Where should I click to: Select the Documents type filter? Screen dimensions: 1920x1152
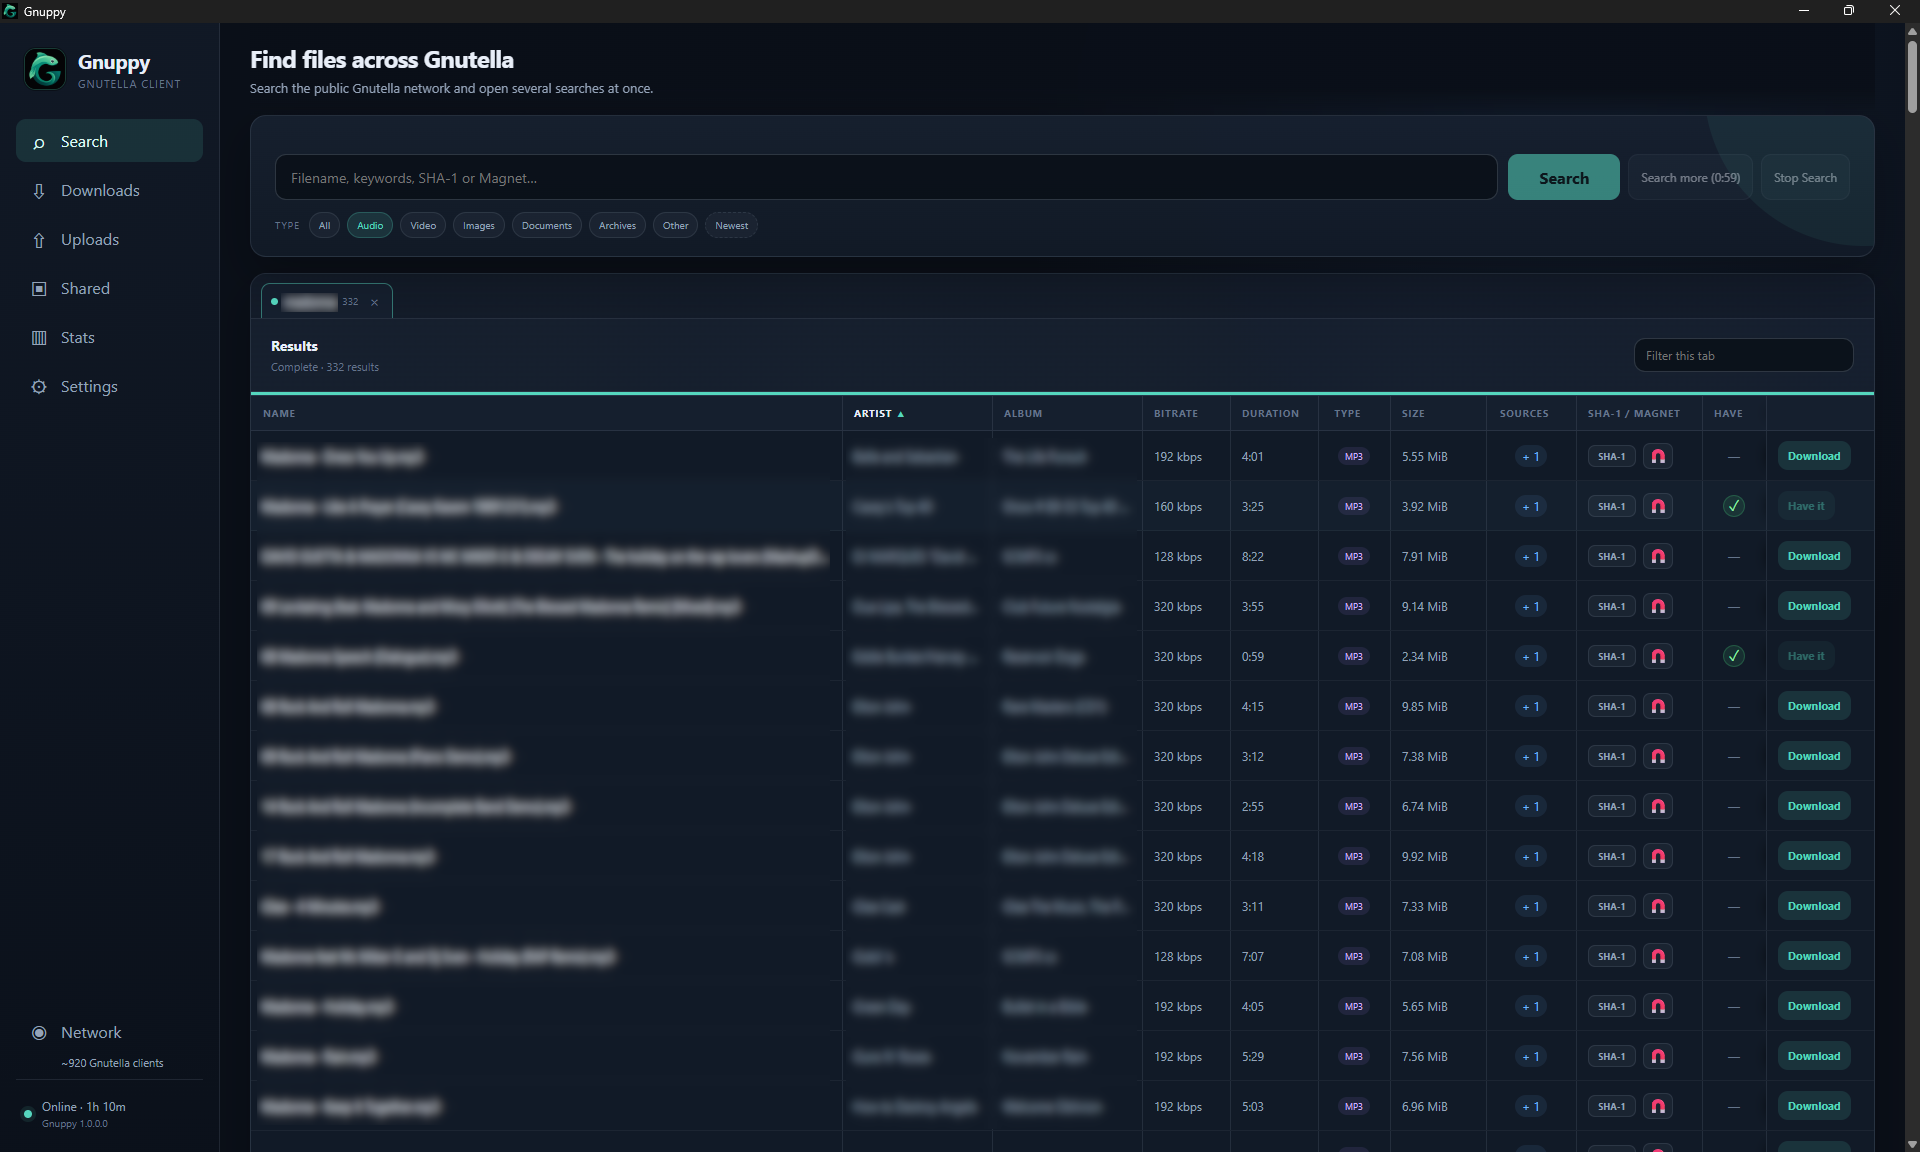546,225
